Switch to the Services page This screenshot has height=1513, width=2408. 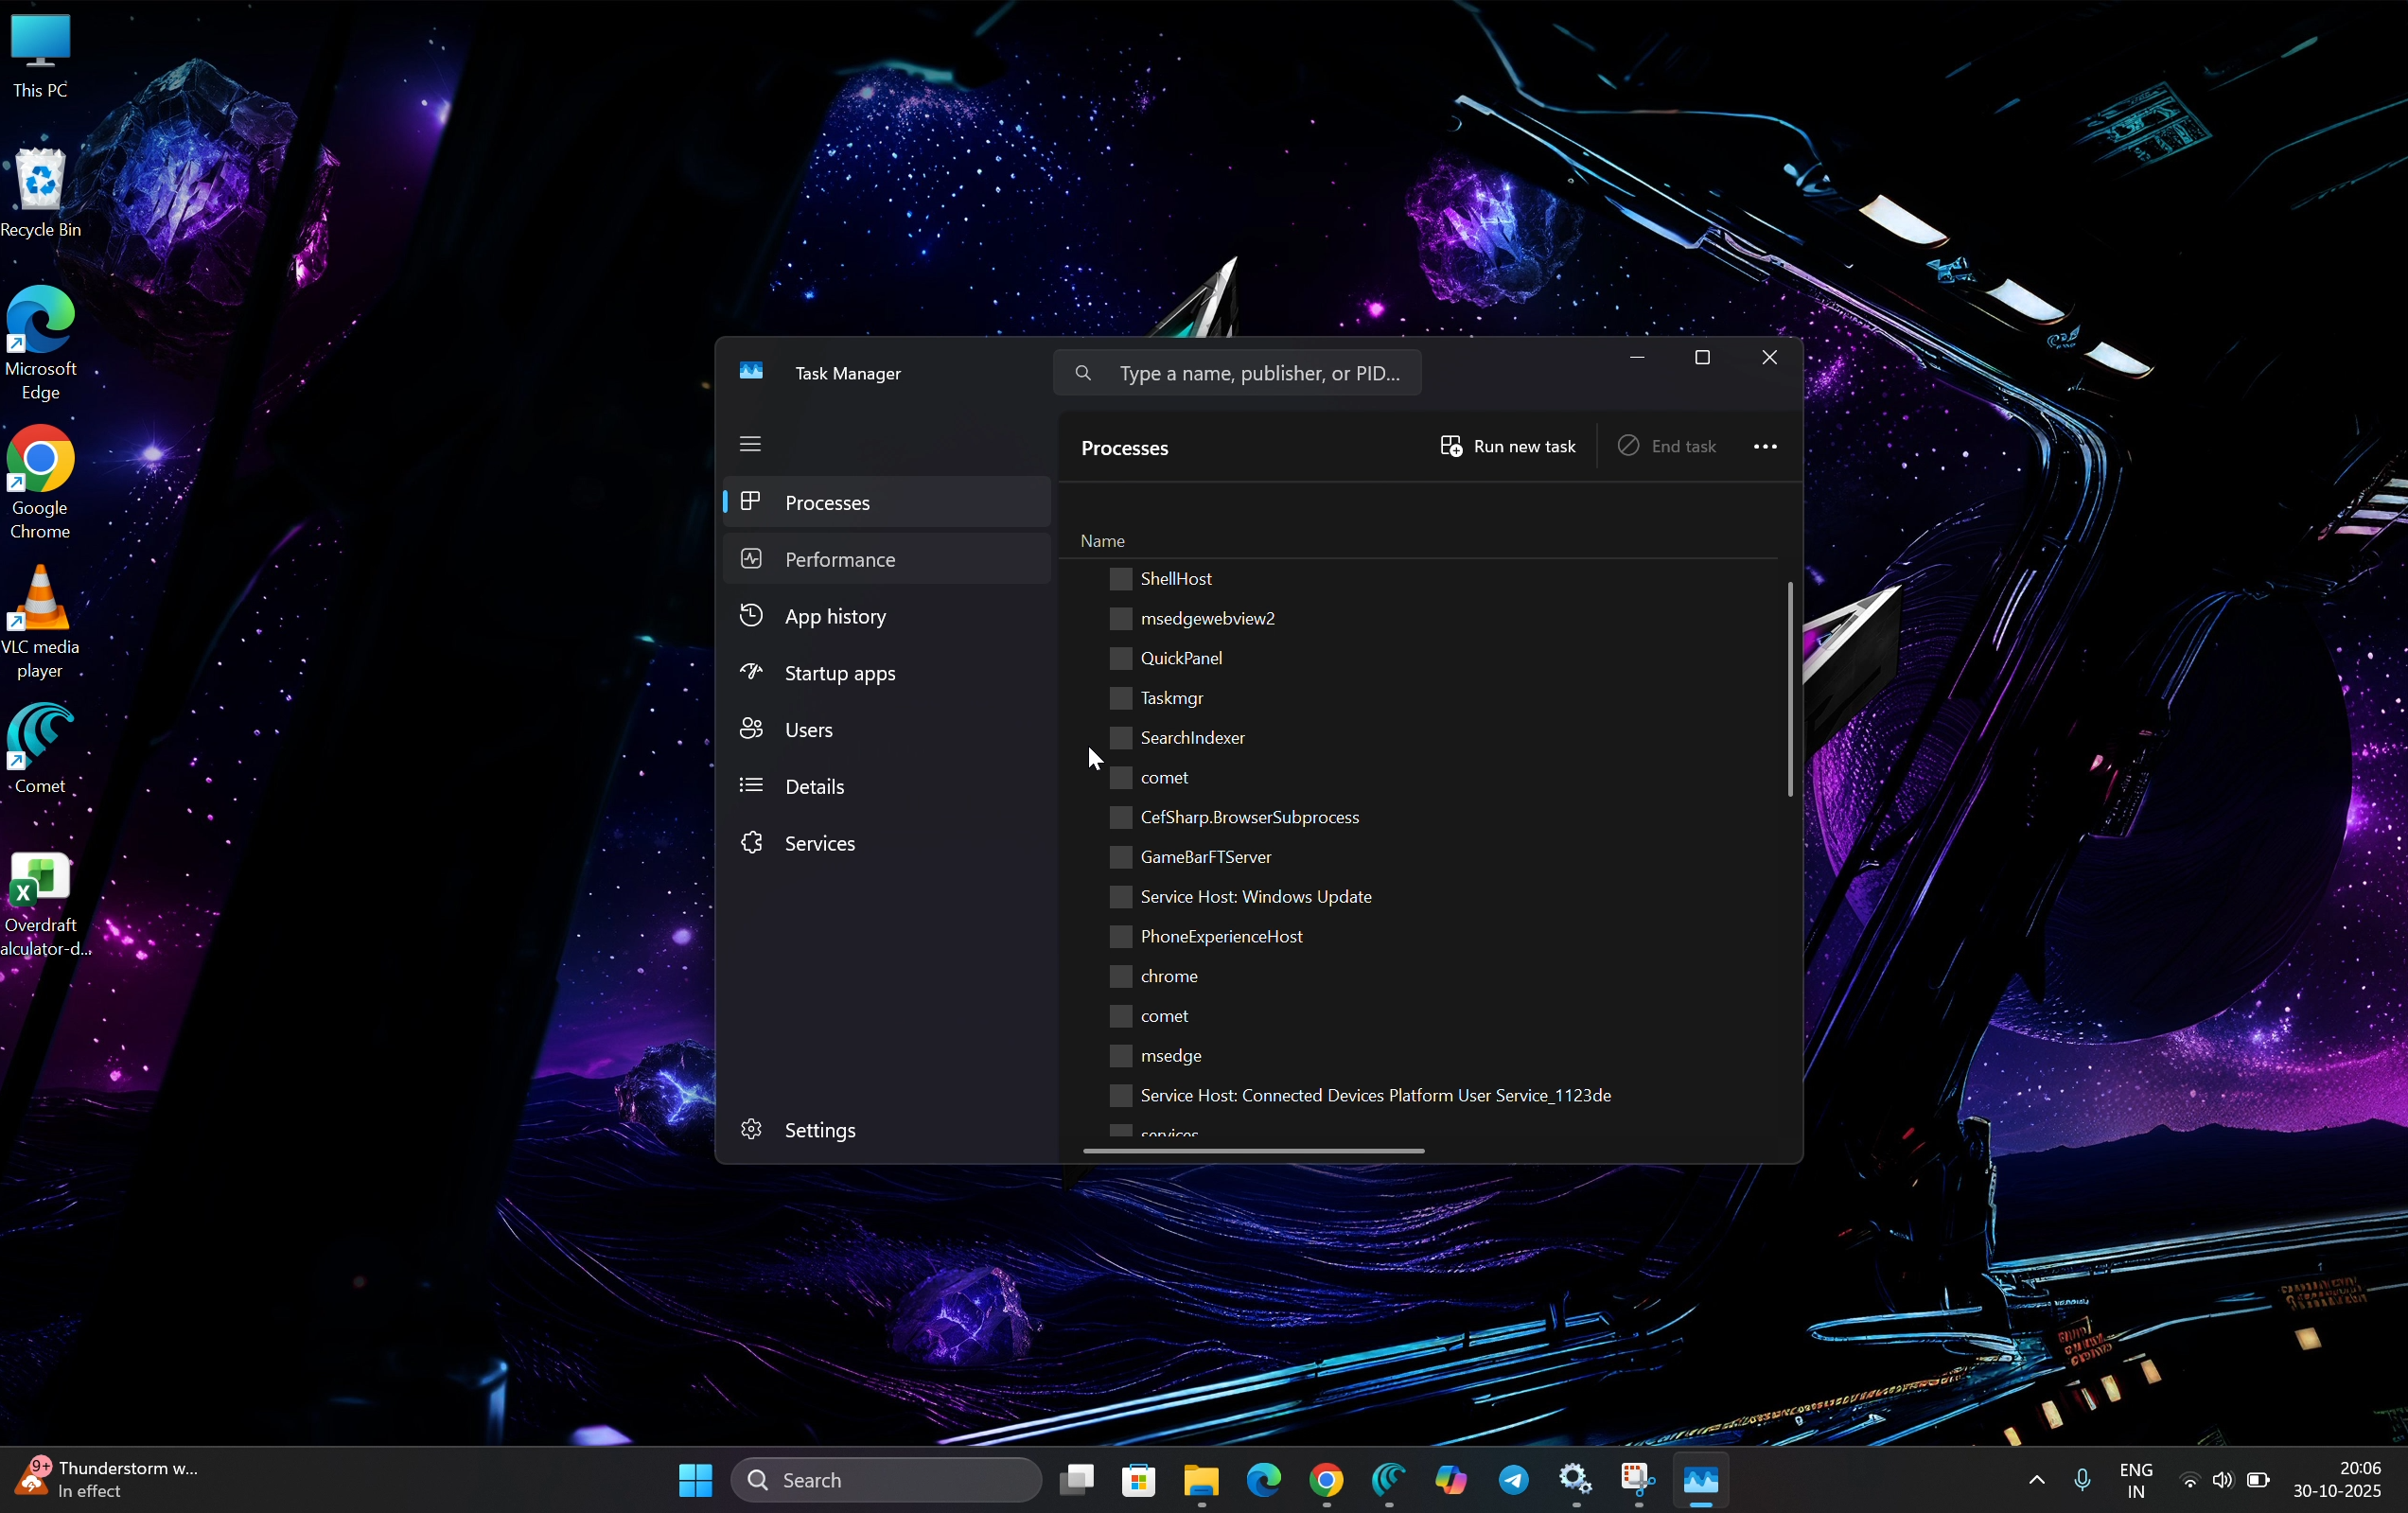819,843
